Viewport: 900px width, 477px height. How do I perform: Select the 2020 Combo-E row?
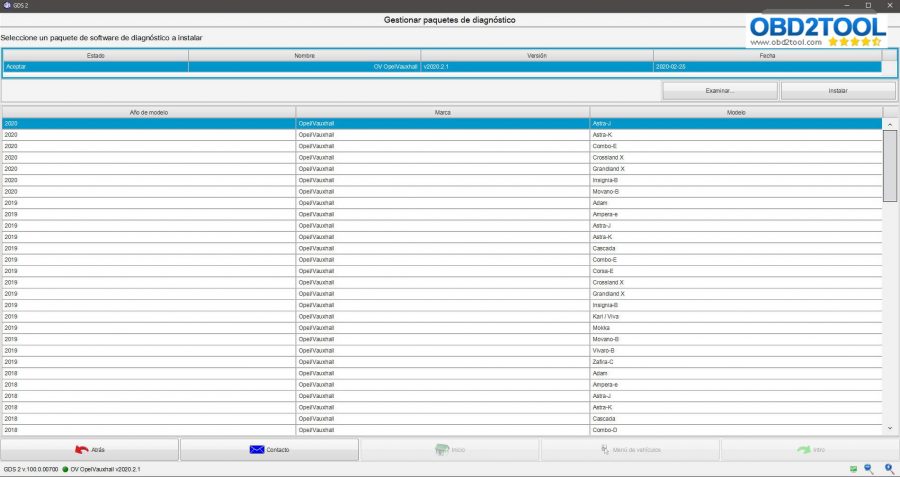click(x=442, y=146)
